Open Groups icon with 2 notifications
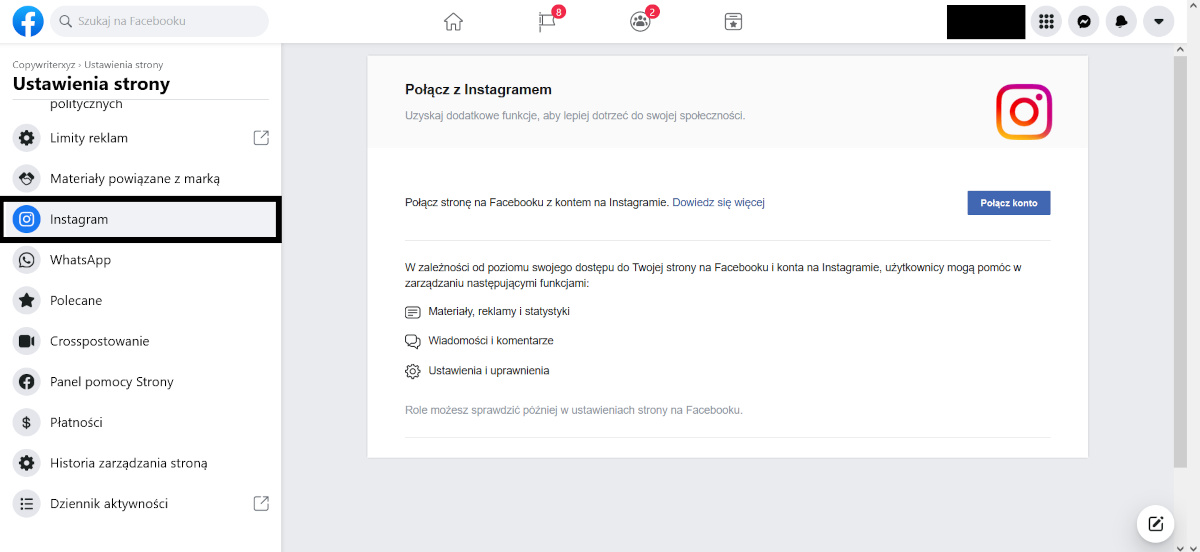The width and height of the screenshot is (1200, 552). [641, 21]
